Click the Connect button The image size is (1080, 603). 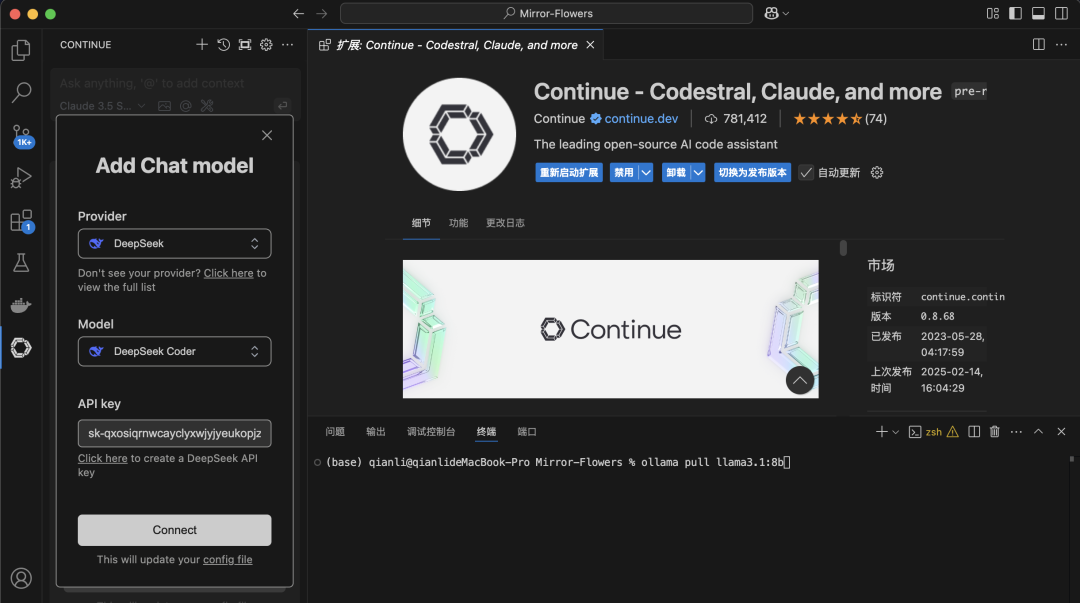pos(174,530)
